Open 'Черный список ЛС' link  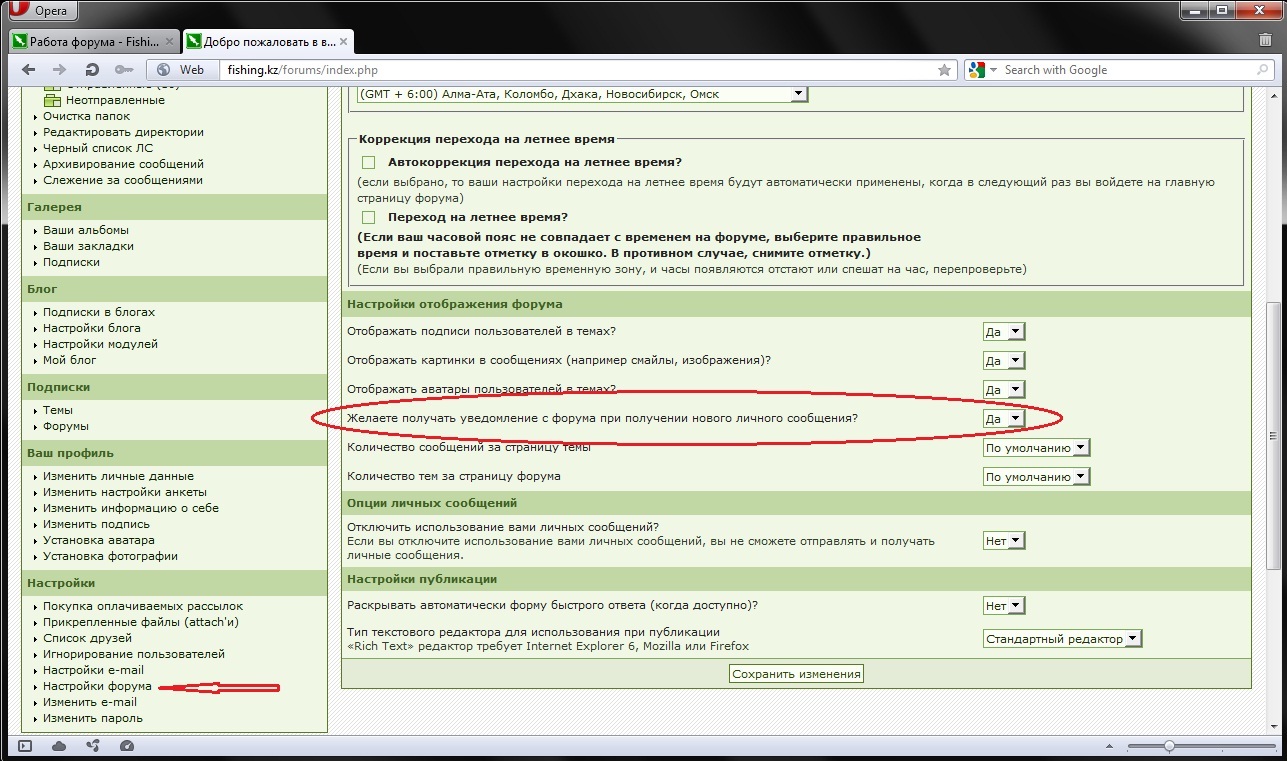click(98, 148)
